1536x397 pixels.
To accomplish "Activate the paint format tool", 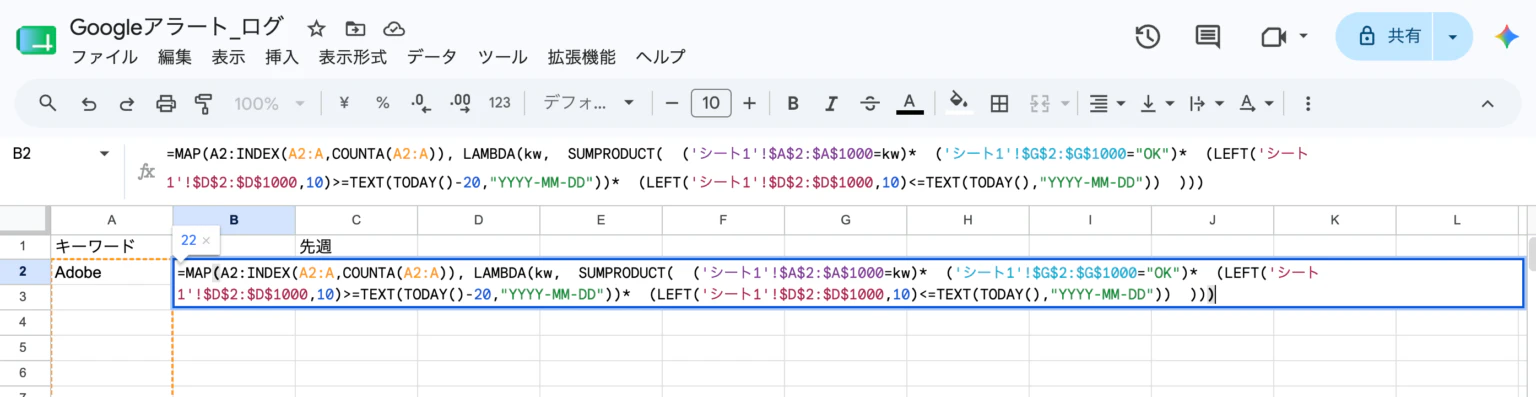I will click(x=204, y=103).
